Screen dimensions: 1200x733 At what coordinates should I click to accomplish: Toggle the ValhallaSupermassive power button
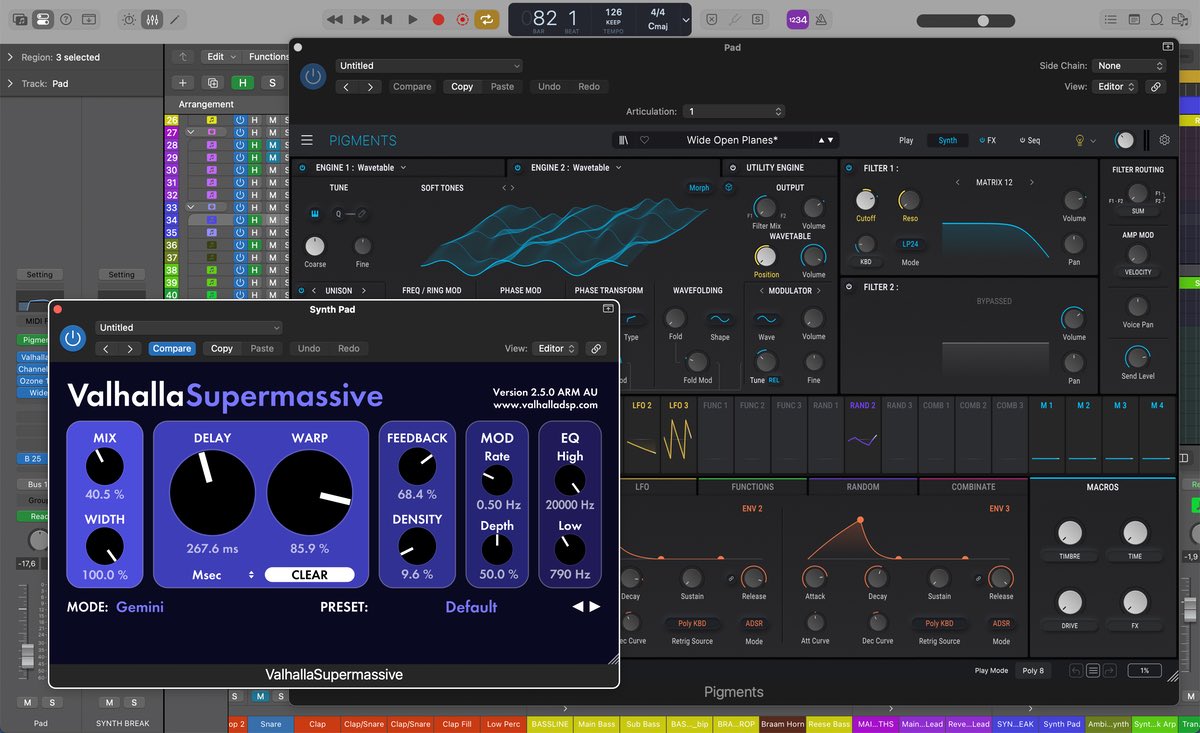tap(72, 338)
